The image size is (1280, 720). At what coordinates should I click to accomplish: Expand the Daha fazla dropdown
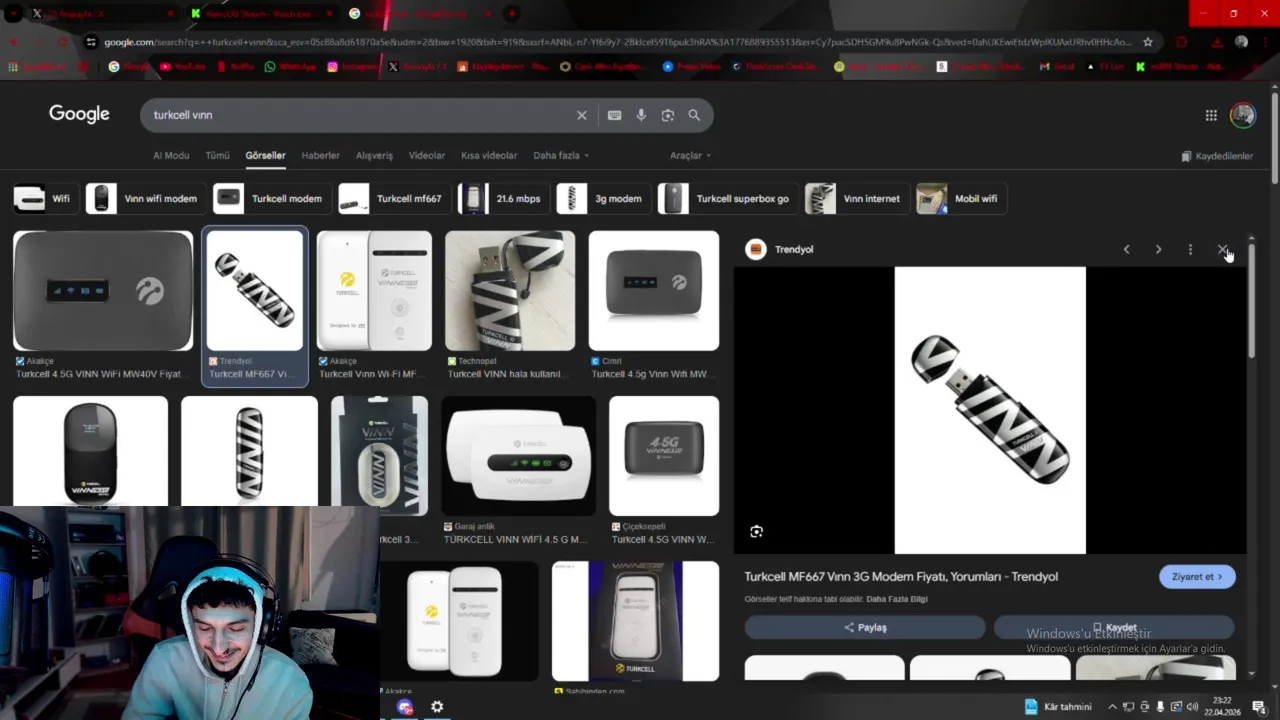click(561, 155)
